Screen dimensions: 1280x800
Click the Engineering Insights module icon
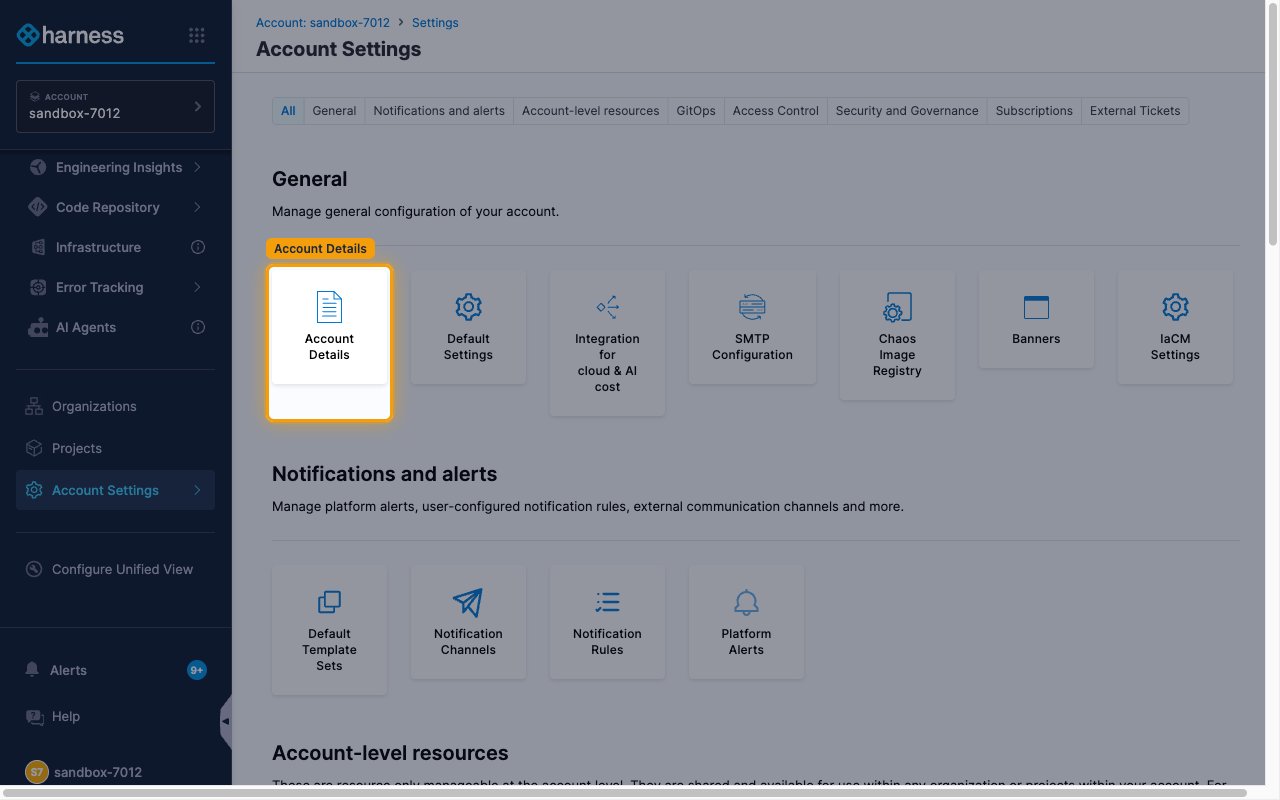[38, 167]
